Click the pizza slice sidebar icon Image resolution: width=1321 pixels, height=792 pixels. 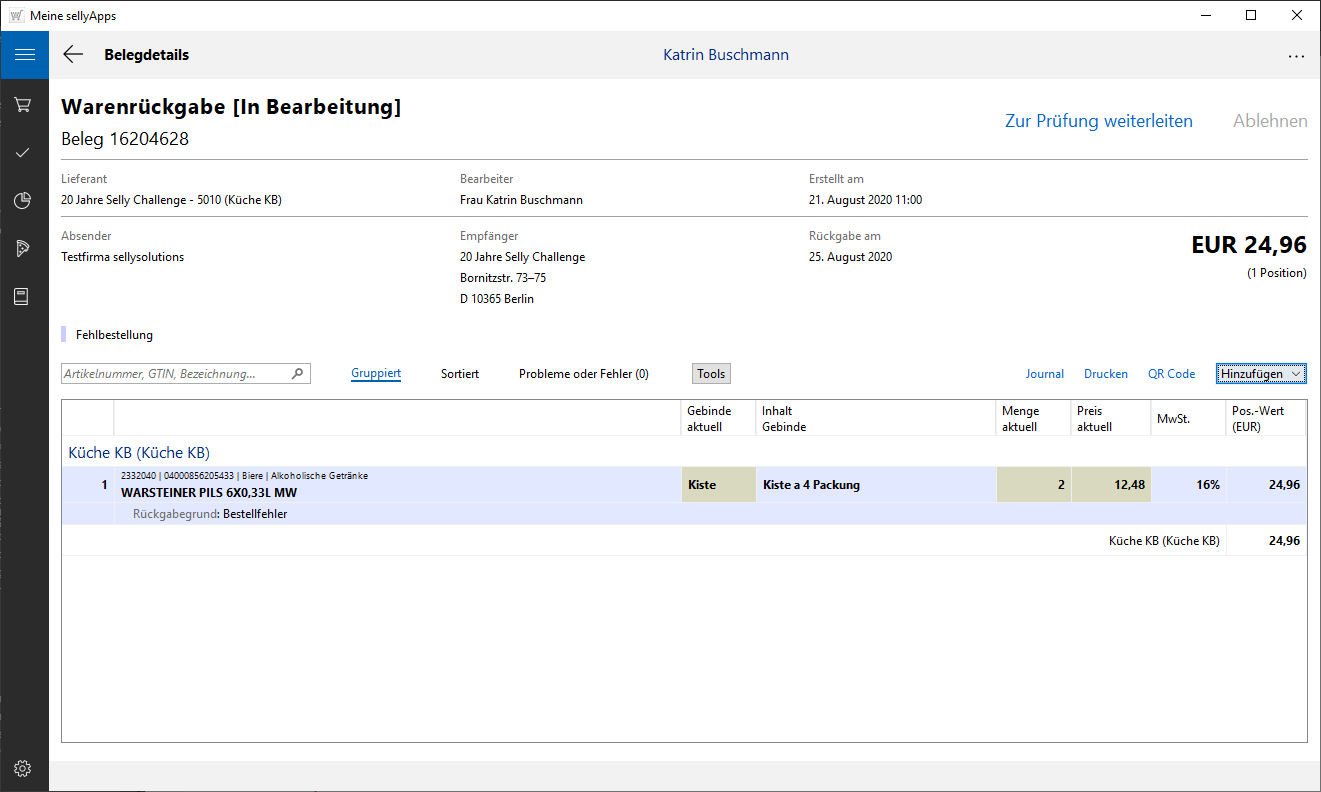coord(23,249)
